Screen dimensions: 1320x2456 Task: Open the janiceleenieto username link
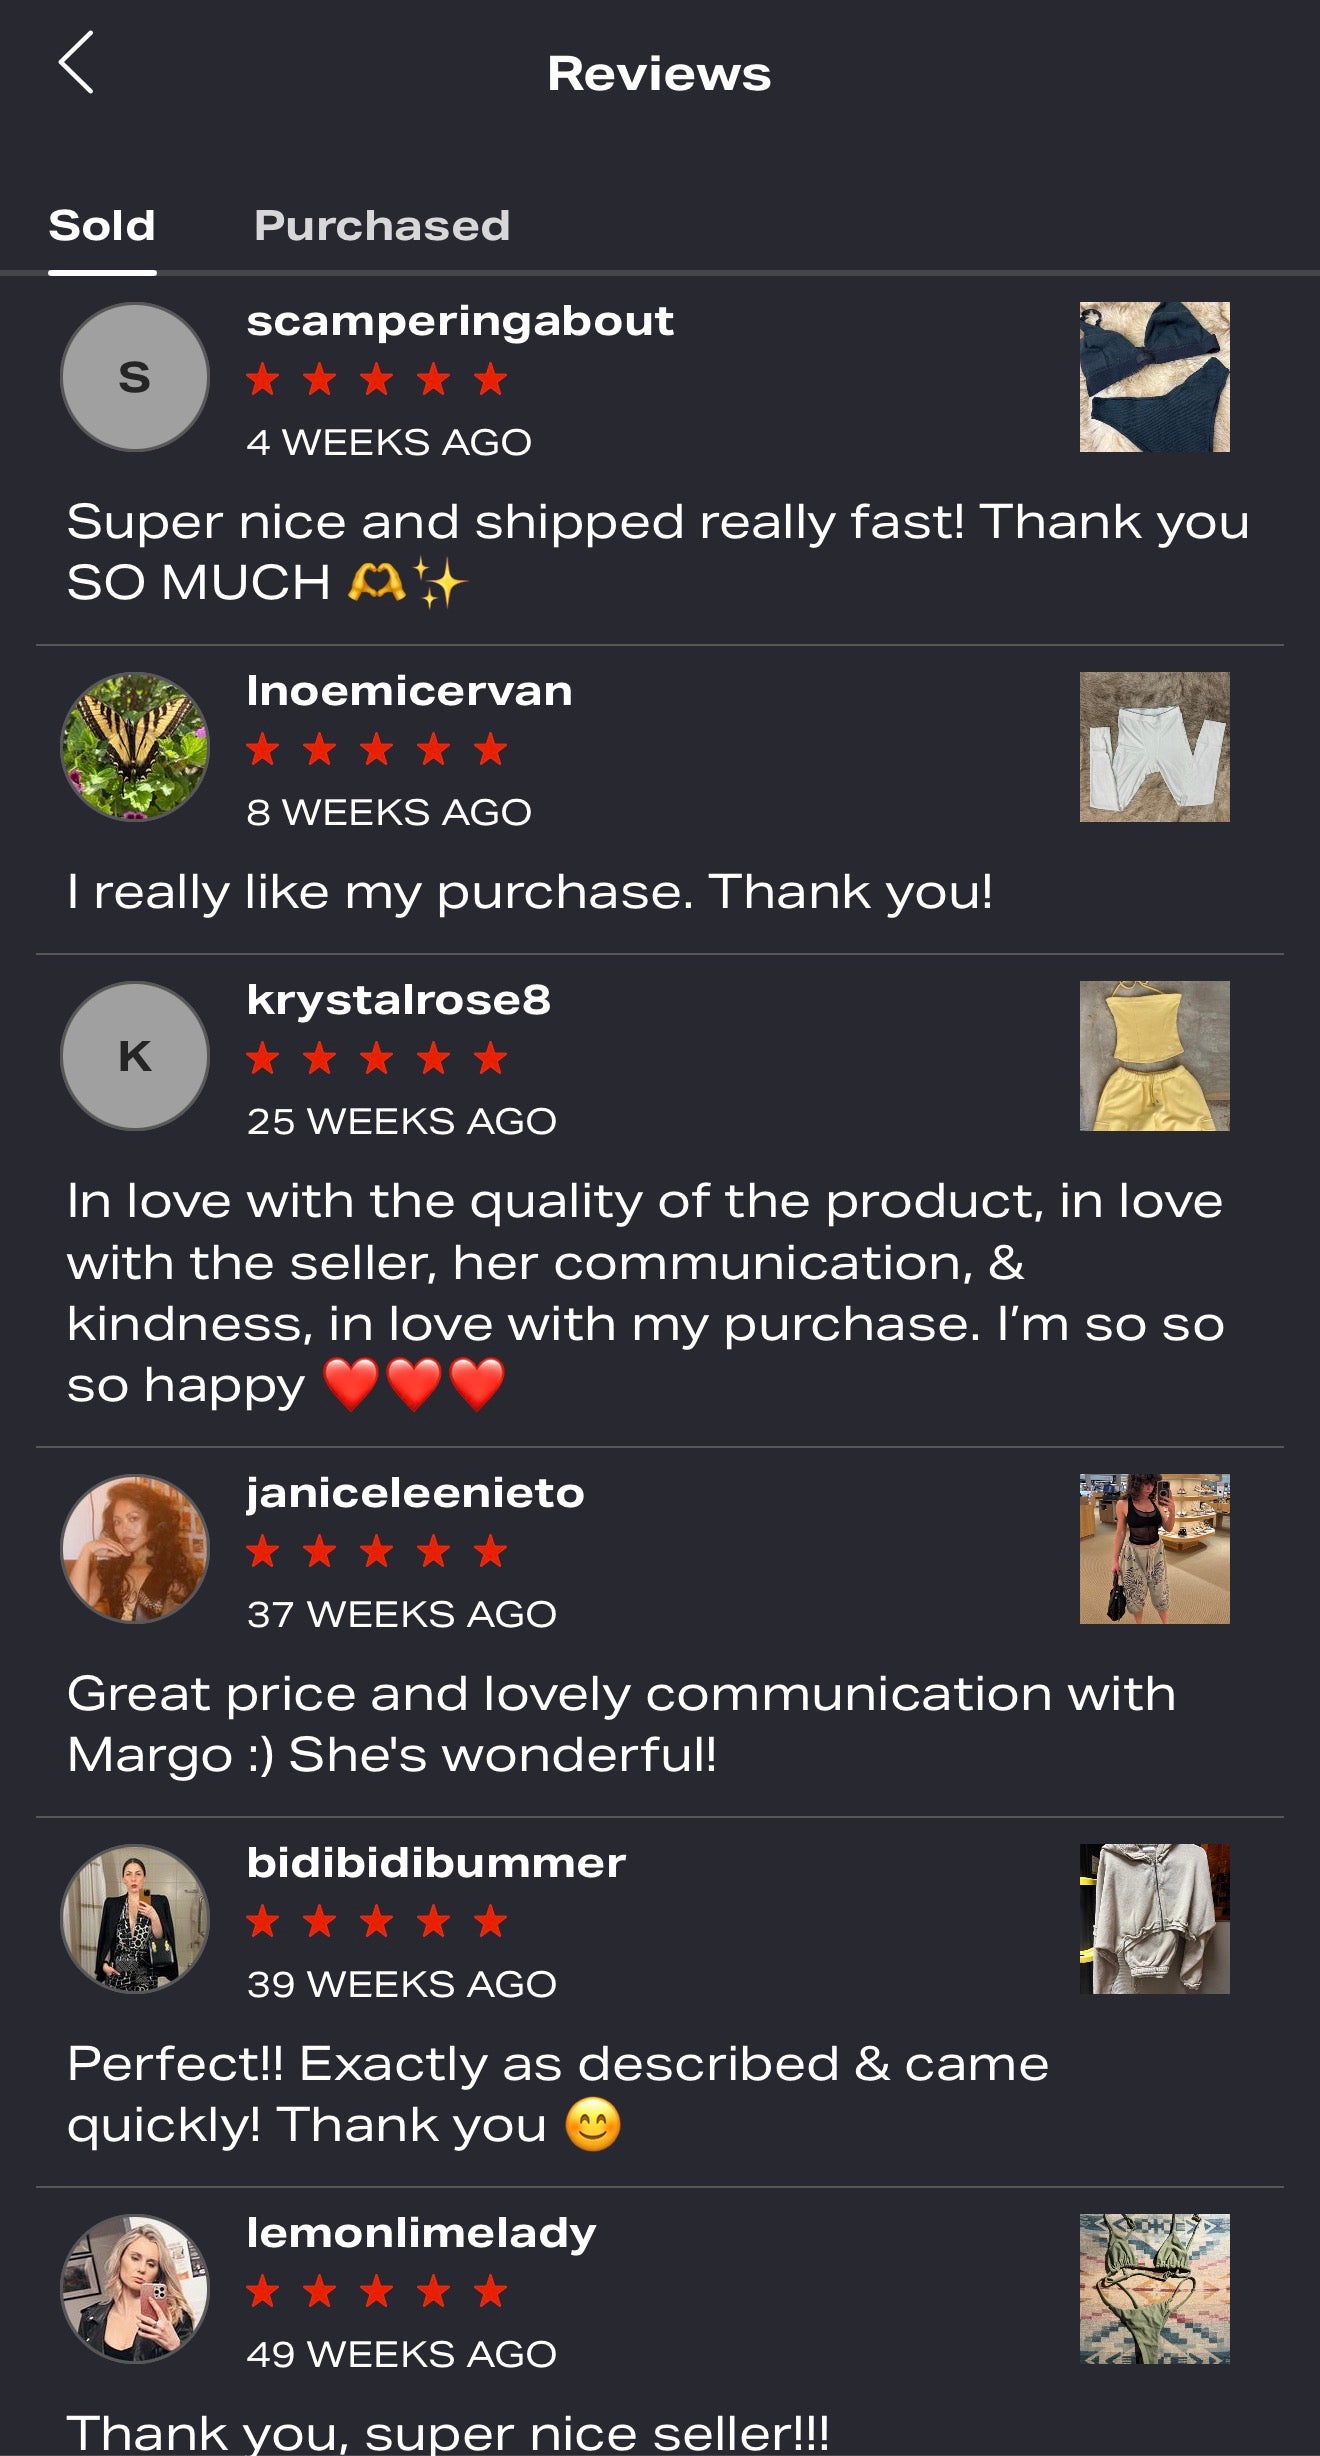tap(415, 1494)
